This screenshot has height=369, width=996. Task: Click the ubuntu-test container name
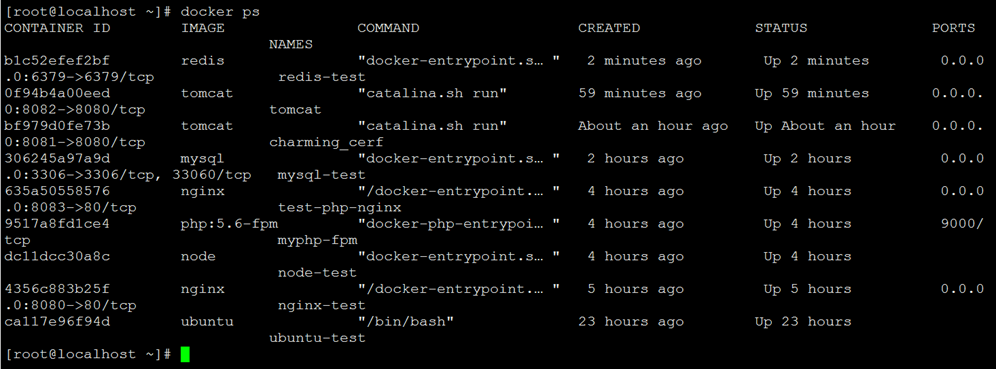point(318,338)
